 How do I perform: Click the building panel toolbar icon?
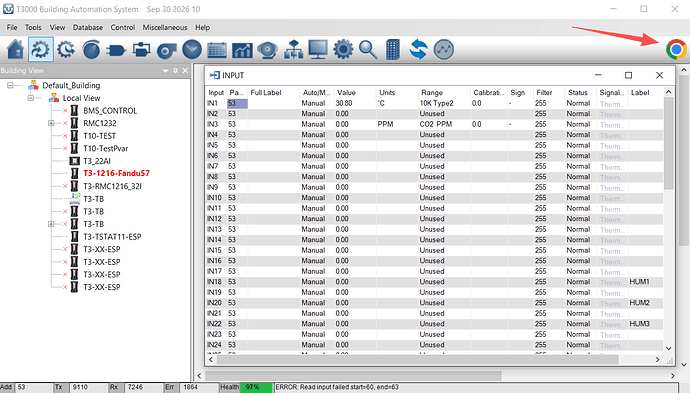pyautogui.click(x=393, y=49)
